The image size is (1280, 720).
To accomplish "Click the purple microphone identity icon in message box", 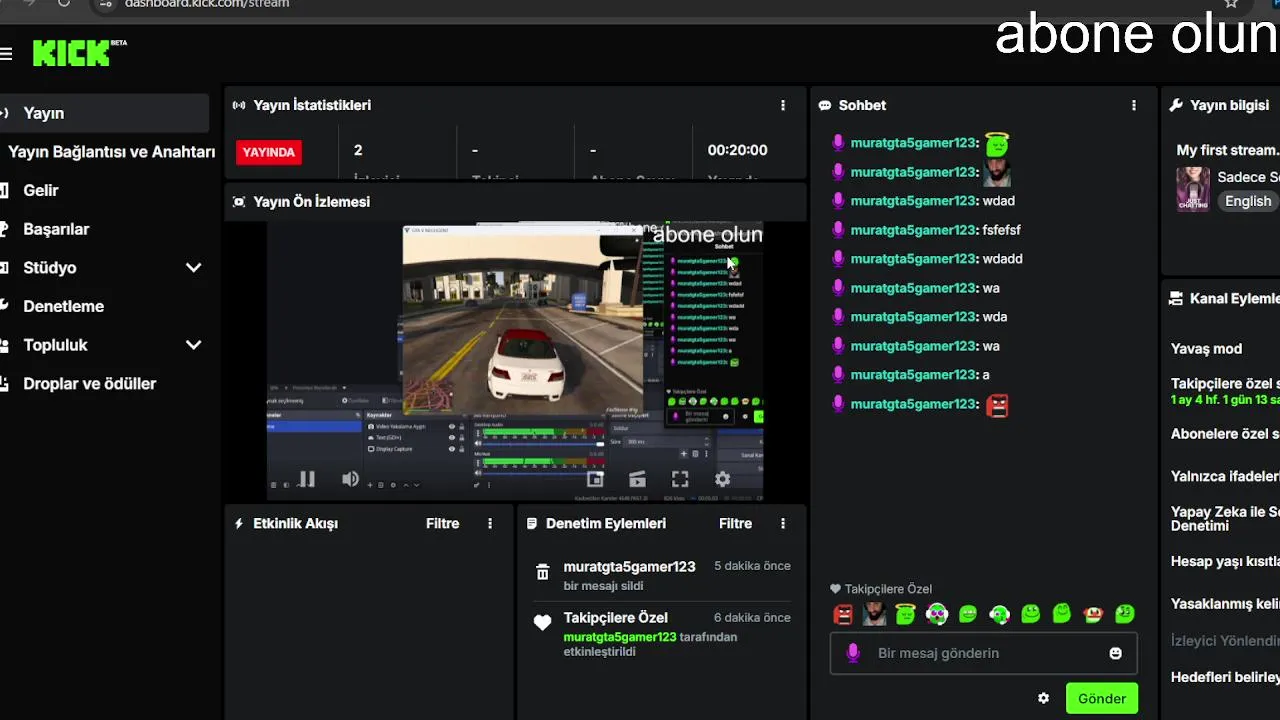I will click(x=853, y=653).
